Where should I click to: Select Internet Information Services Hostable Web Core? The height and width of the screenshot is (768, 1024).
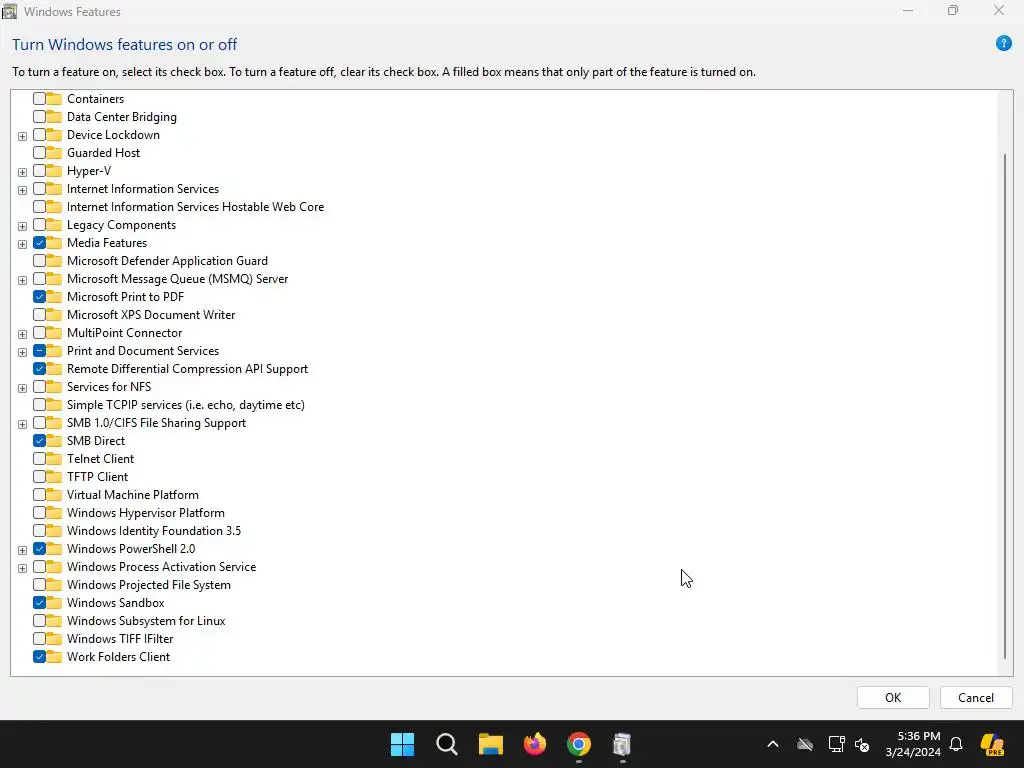pyautogui.click(x=195, y=206)
